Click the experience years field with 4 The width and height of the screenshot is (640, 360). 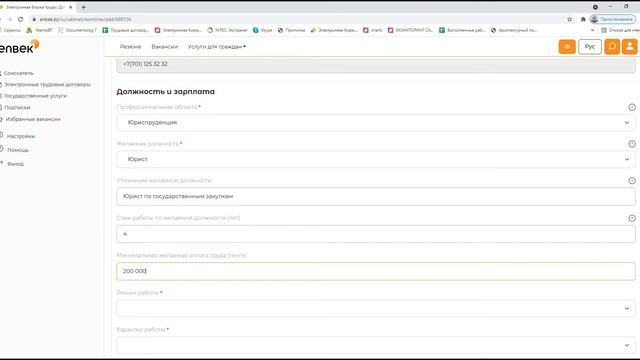pos(376,234)
